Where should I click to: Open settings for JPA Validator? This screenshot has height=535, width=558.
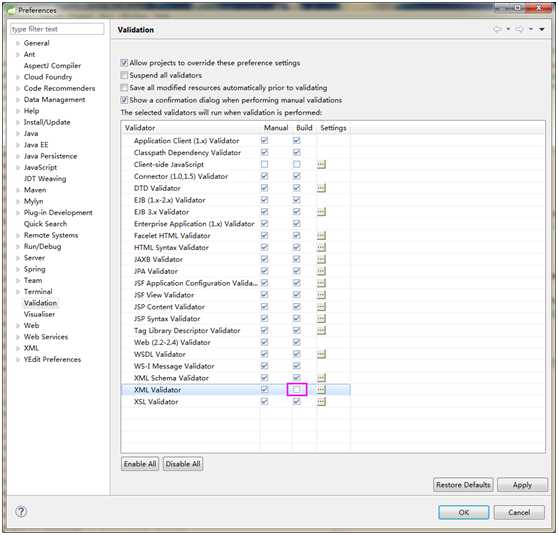321,271
